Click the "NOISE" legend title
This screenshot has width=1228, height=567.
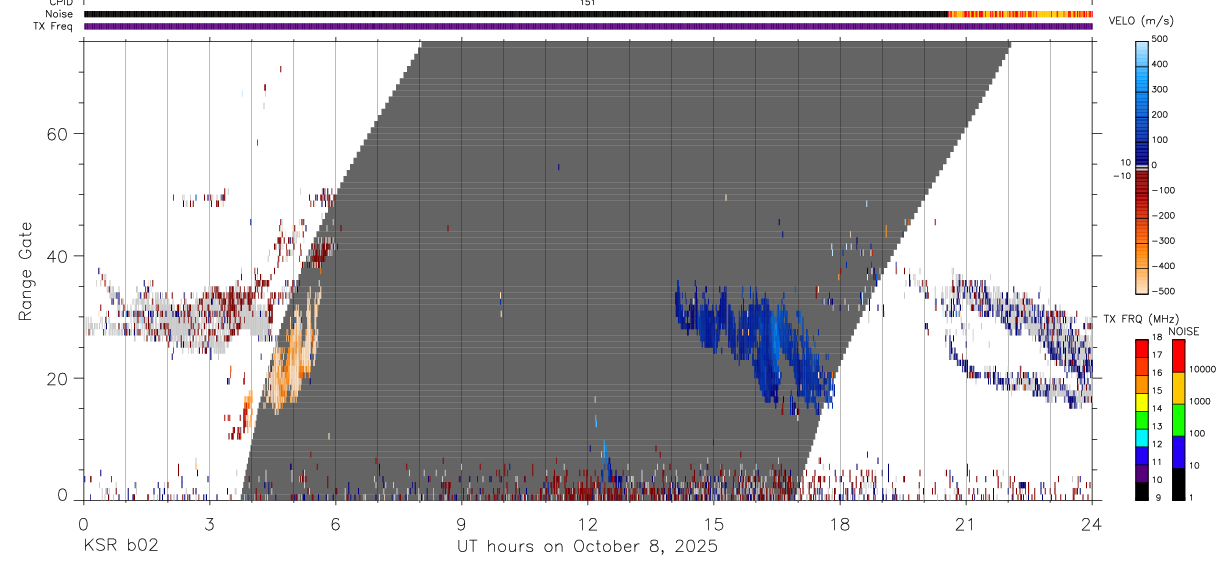[x=1183, y=331]
